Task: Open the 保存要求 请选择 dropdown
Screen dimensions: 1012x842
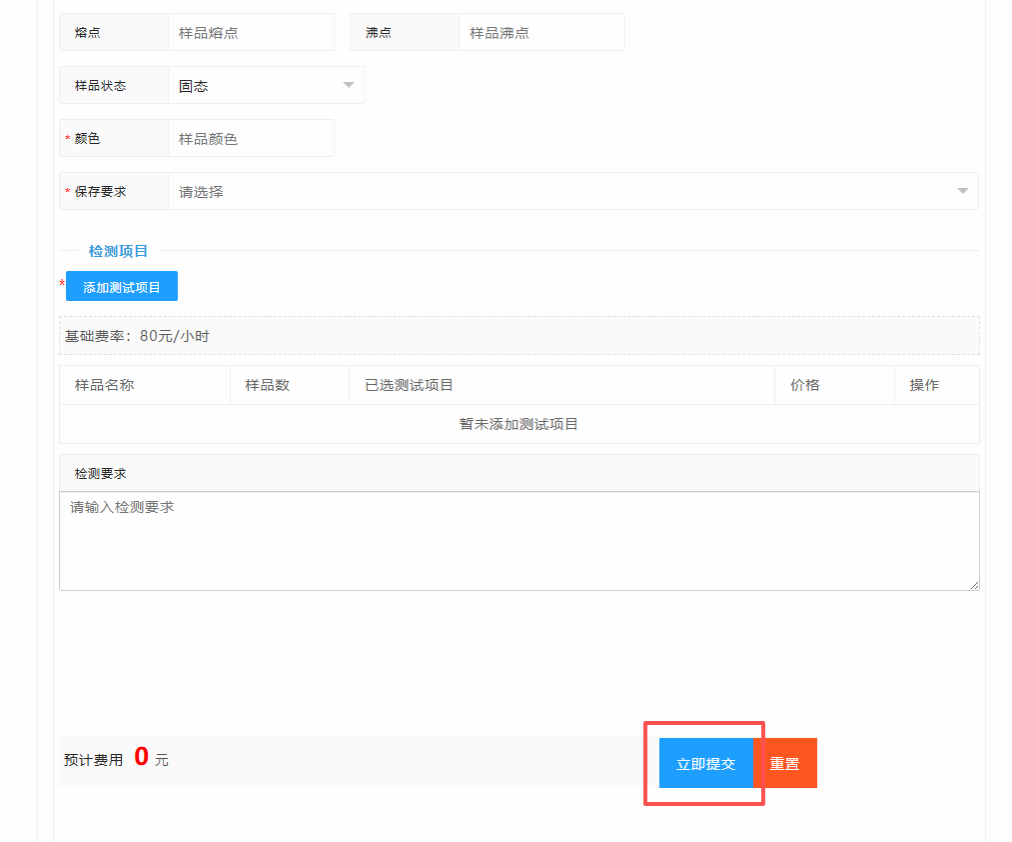Action: coord(573,191)
